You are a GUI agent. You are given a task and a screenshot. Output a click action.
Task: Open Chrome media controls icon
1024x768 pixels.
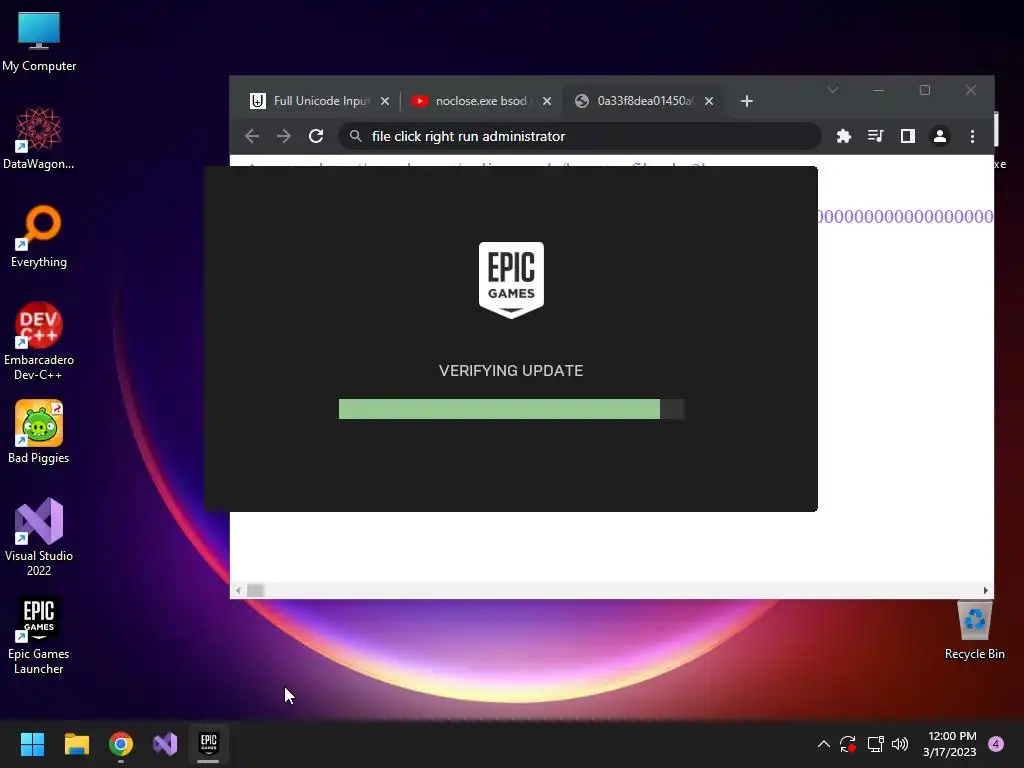875,136
